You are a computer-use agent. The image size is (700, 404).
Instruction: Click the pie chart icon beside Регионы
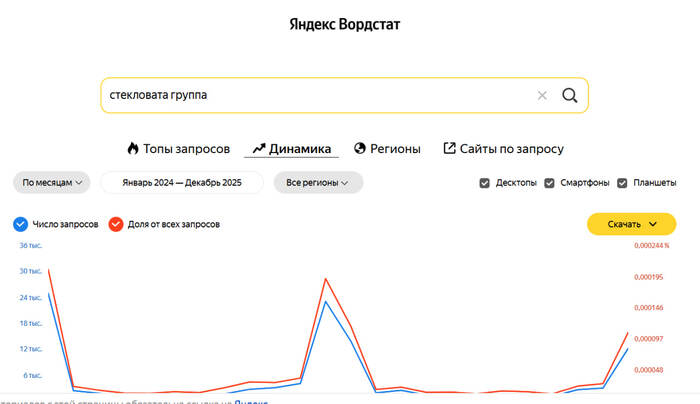360,149
